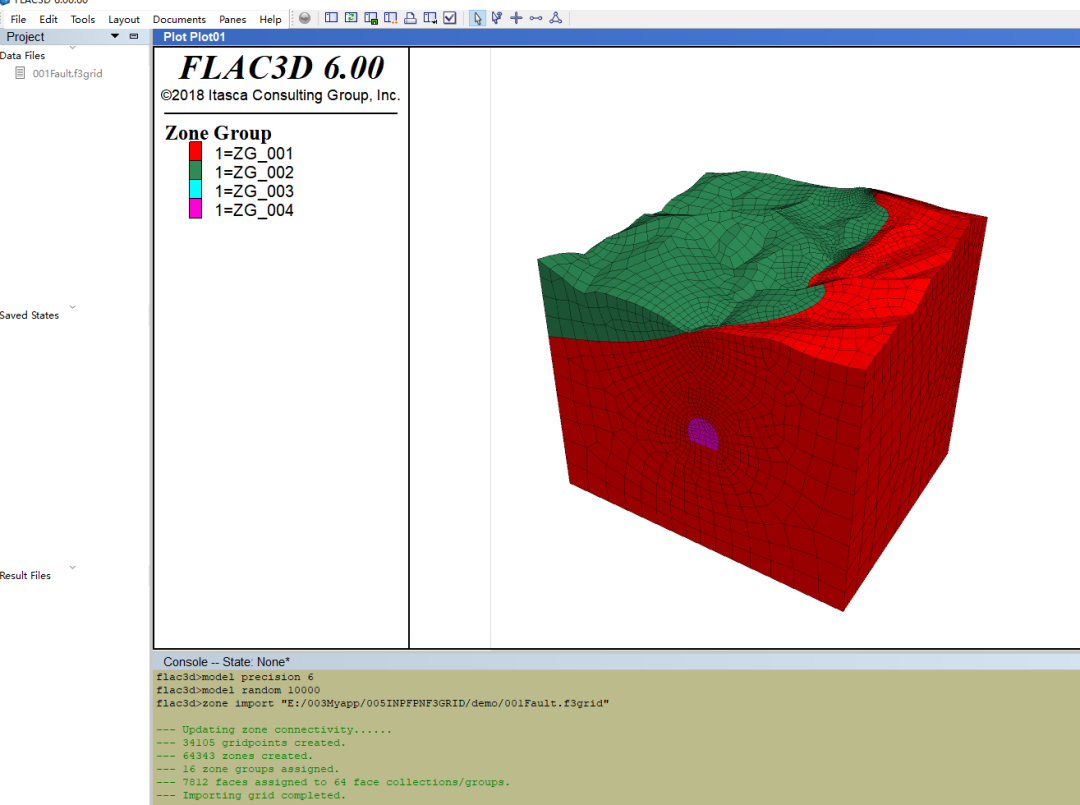Select the arrow pointer tool

tap(477, 18)
